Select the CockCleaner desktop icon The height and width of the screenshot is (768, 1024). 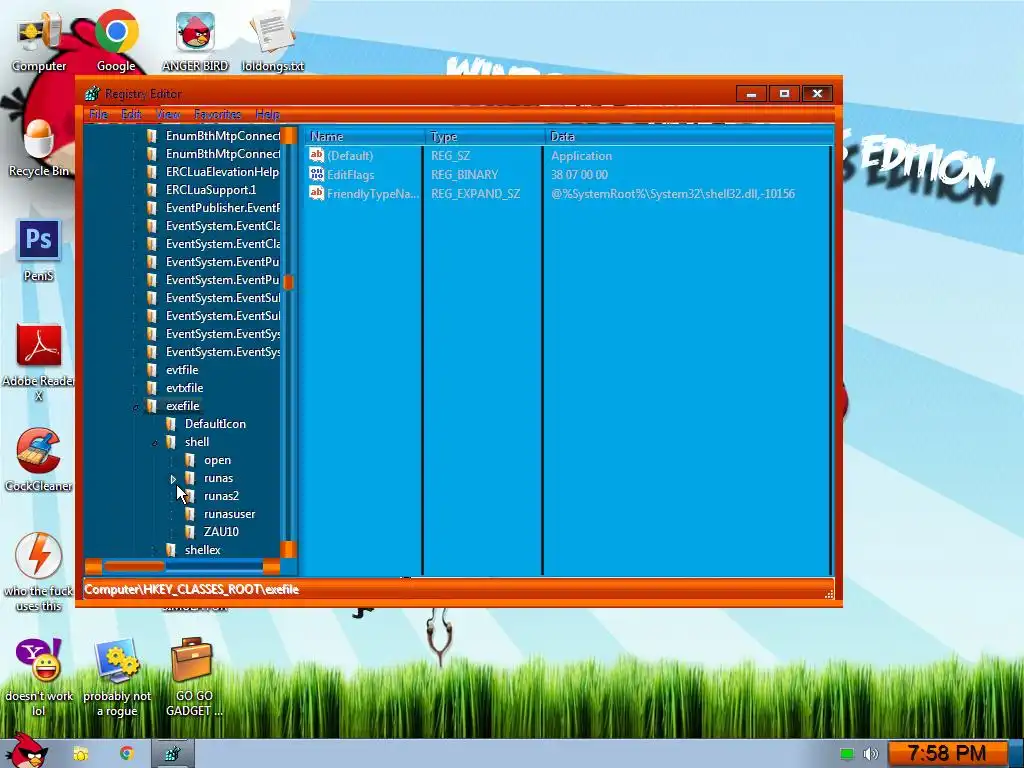39,459
